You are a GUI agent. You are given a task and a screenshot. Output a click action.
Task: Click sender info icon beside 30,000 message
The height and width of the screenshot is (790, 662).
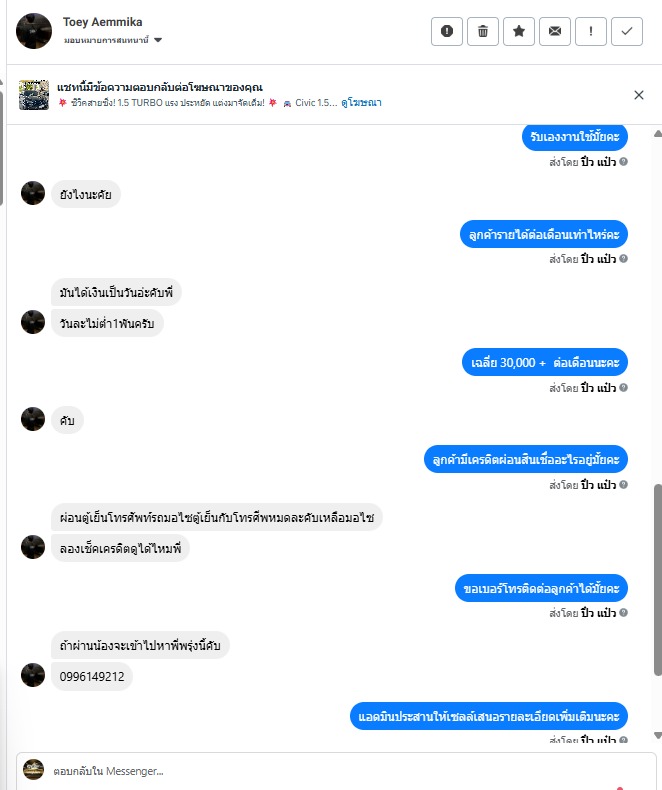click(623, 387)
